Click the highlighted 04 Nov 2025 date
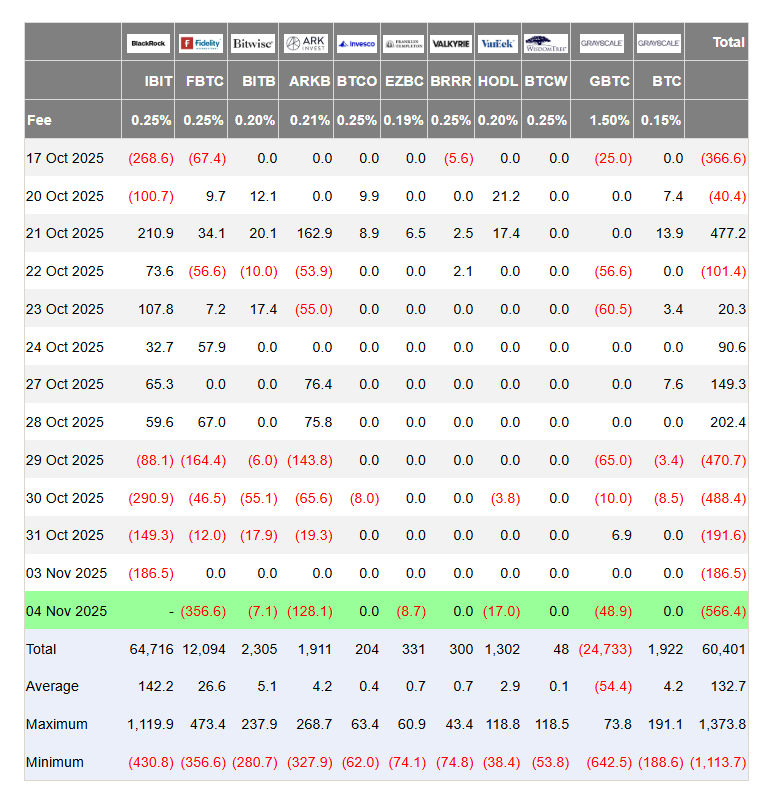The height and width of the screenshot is (797, 764). click(66, 611)
